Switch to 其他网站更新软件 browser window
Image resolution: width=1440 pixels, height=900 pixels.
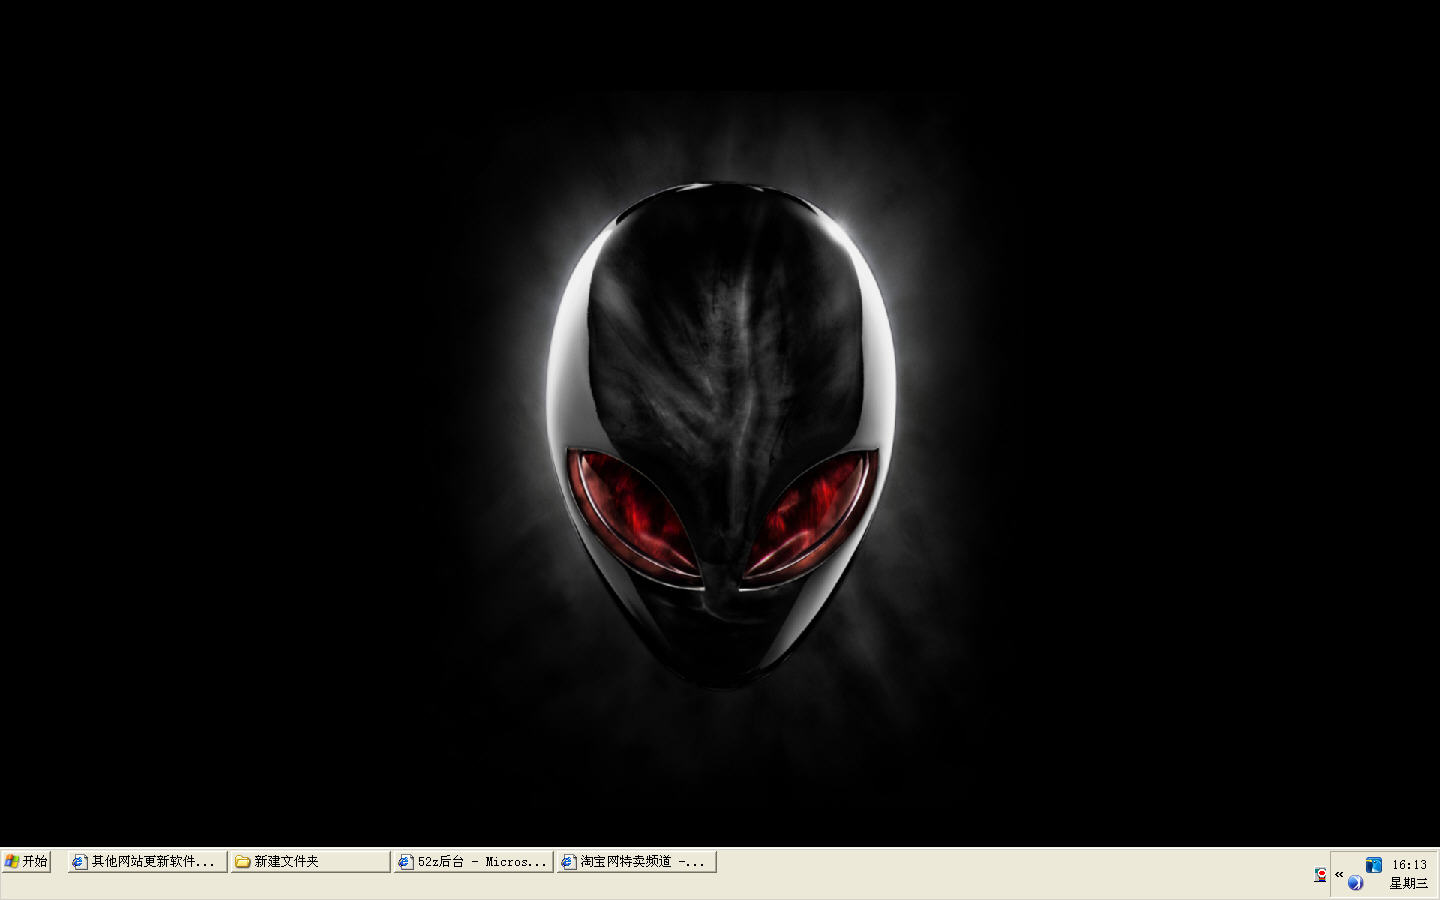coord(148,861)
